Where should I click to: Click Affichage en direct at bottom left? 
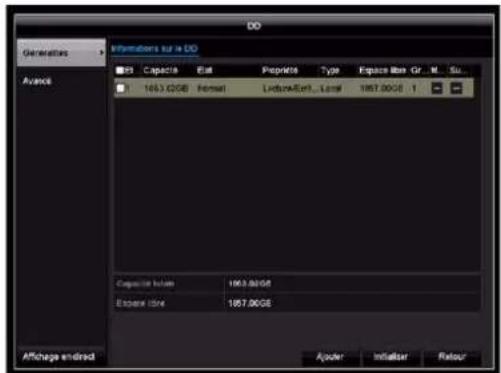tap(59, 357)
